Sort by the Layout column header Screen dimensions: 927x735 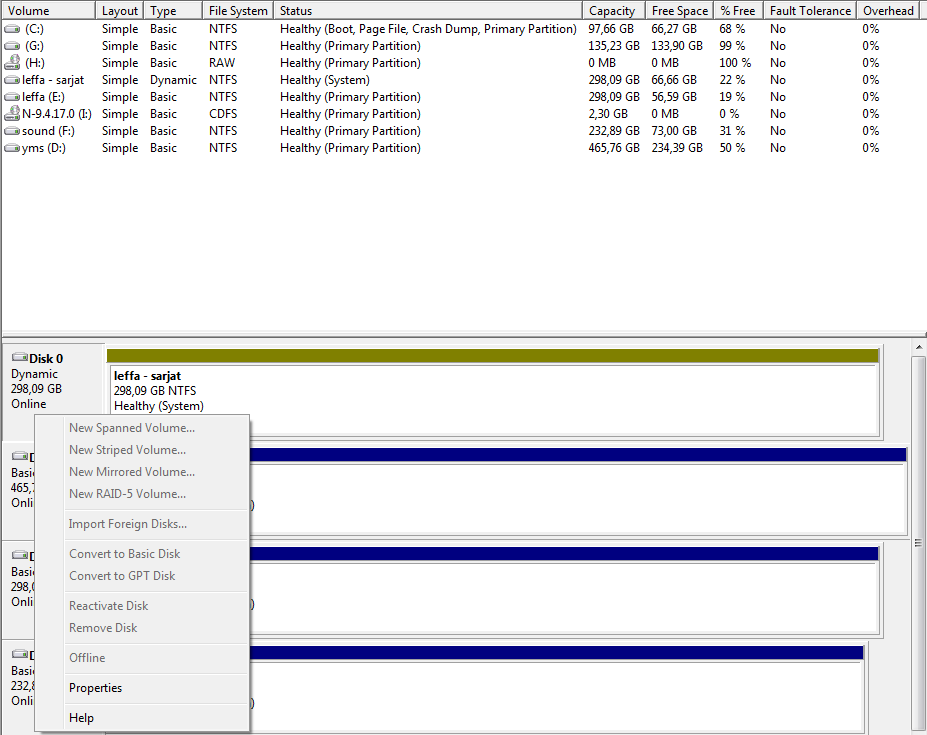[x=119, y=11]
